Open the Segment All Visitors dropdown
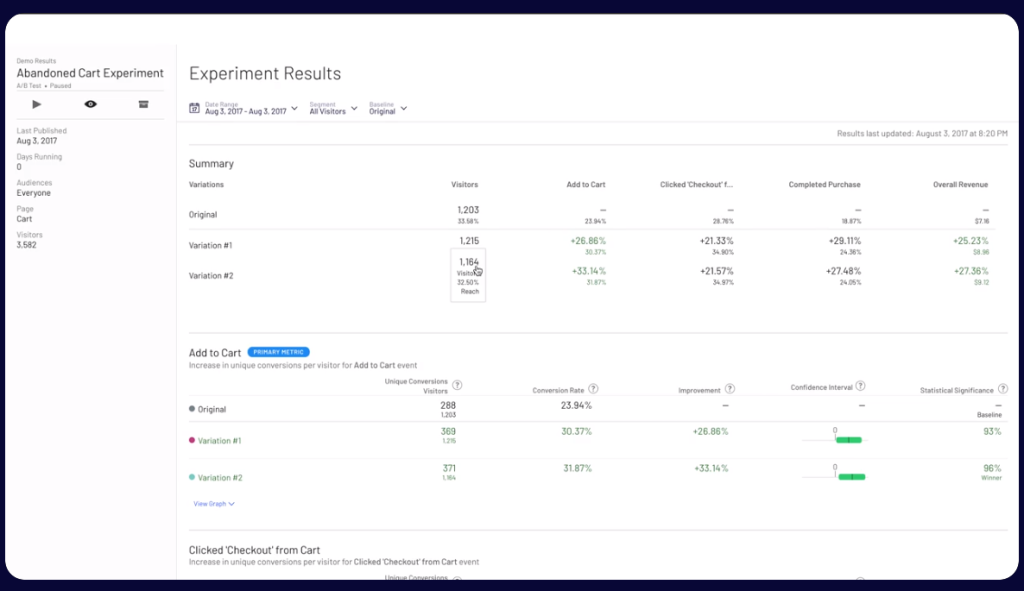Viewport: 1024px width, 591px height. pos(333,108)
